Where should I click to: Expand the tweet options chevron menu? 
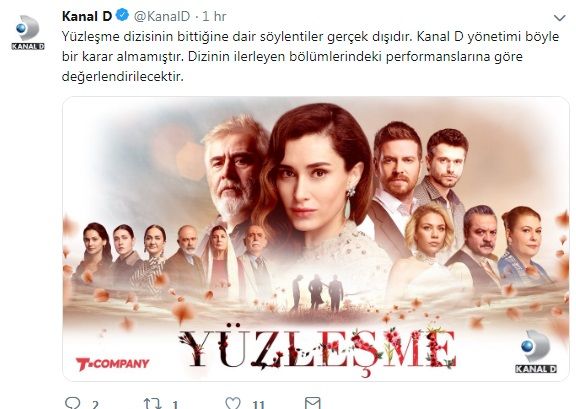pyautogui.click(x=559, y=18)
